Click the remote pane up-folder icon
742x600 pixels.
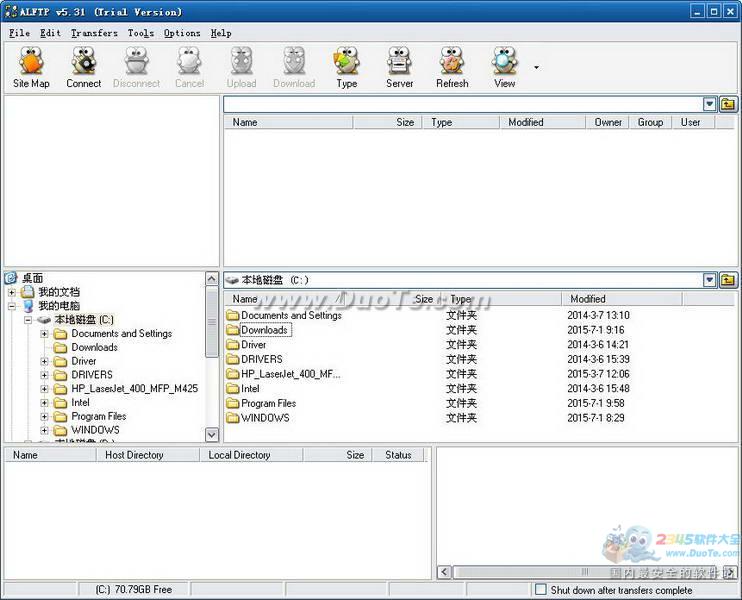pos(728,104)
